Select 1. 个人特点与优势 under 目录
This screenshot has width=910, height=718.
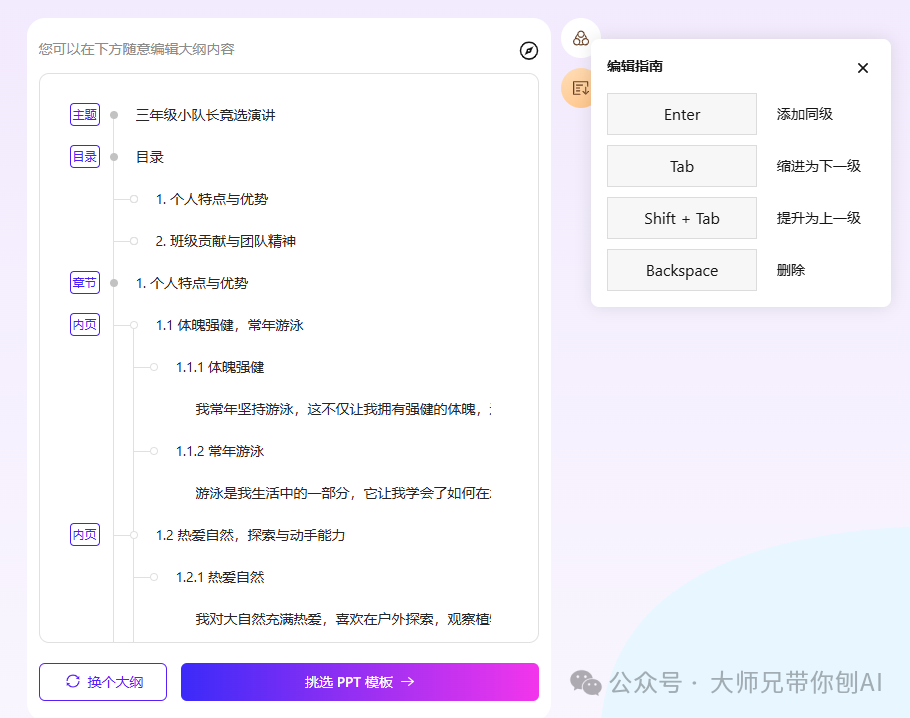pos(212,199)
